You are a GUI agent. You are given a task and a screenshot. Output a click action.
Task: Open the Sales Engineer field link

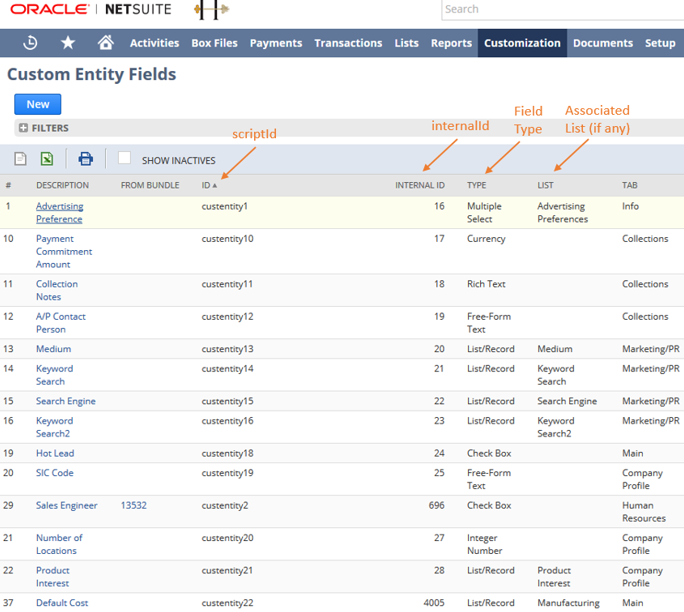coord(66,505)
